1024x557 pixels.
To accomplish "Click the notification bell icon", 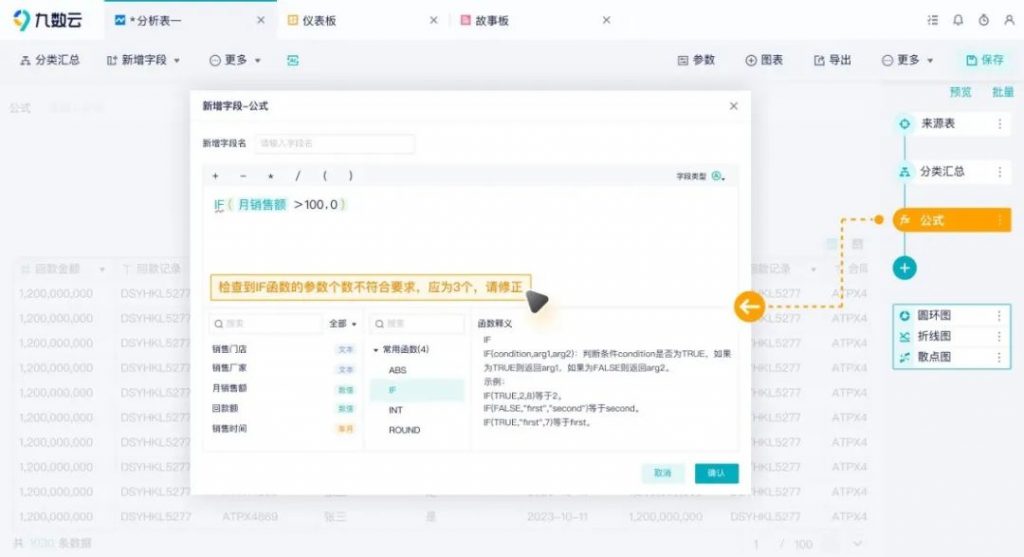I will (x=958, y=20).
